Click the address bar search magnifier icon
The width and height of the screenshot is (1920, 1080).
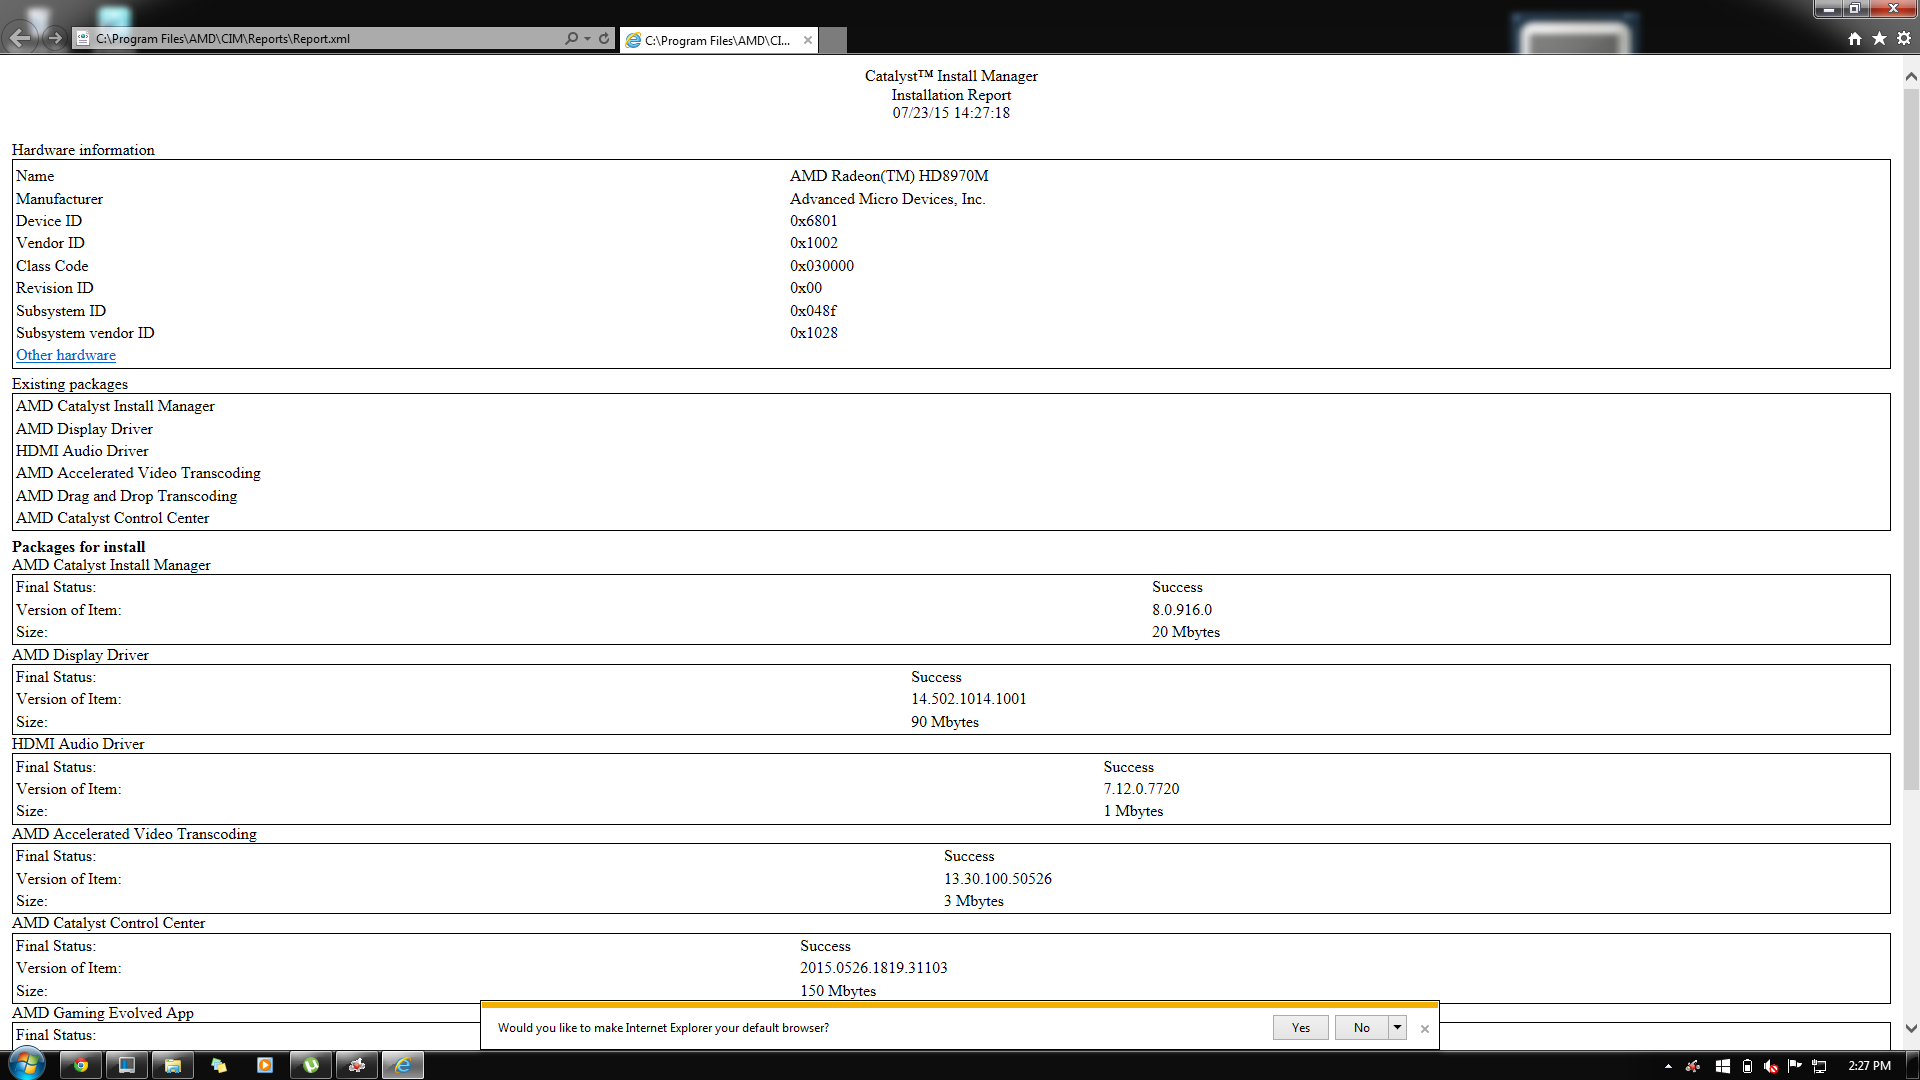pos(571,38)
